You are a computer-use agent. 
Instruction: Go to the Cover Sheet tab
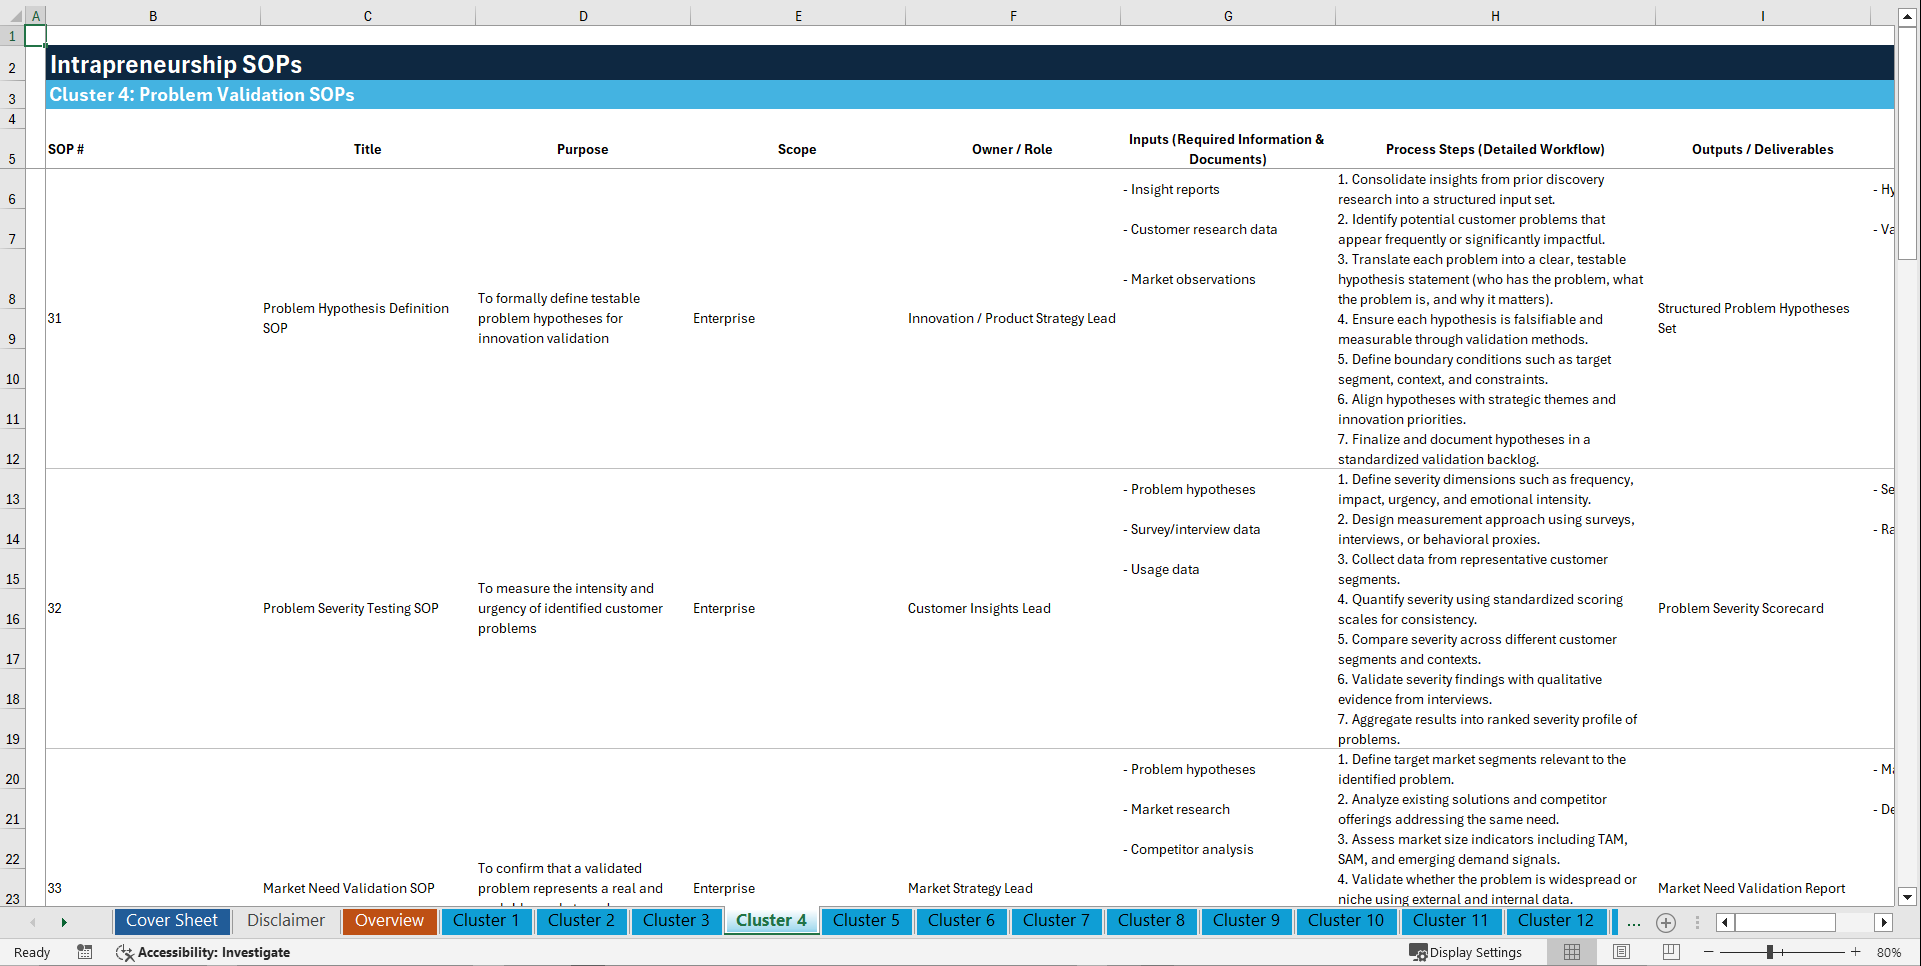pyautogui.click(x=171, y=921)
